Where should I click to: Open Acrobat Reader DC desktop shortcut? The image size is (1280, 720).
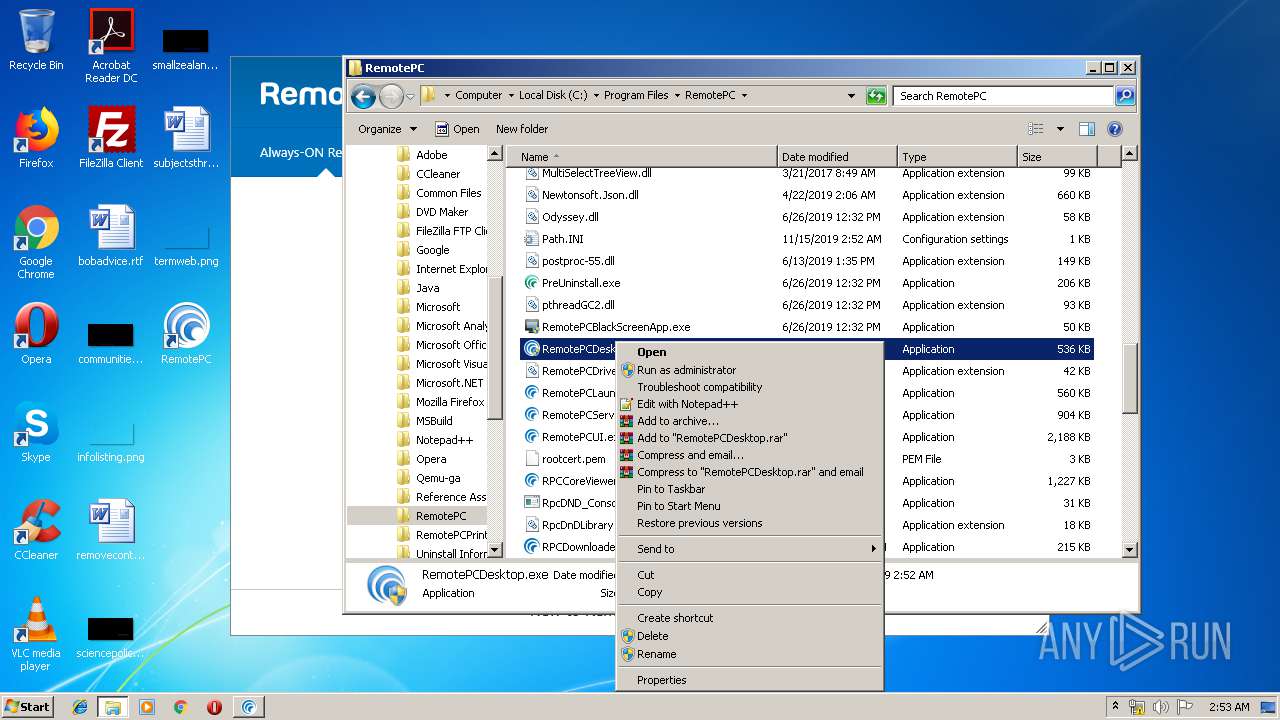pyautogui.click(x=111, y=46)
